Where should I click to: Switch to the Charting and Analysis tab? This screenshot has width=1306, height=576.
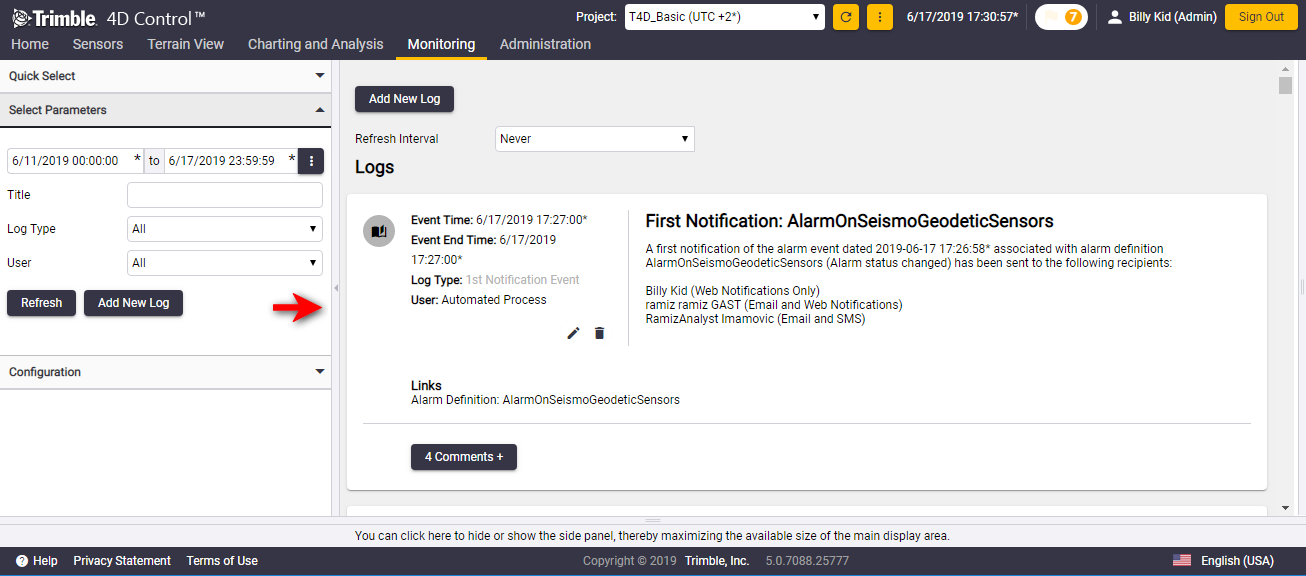(x=315, y=44)
